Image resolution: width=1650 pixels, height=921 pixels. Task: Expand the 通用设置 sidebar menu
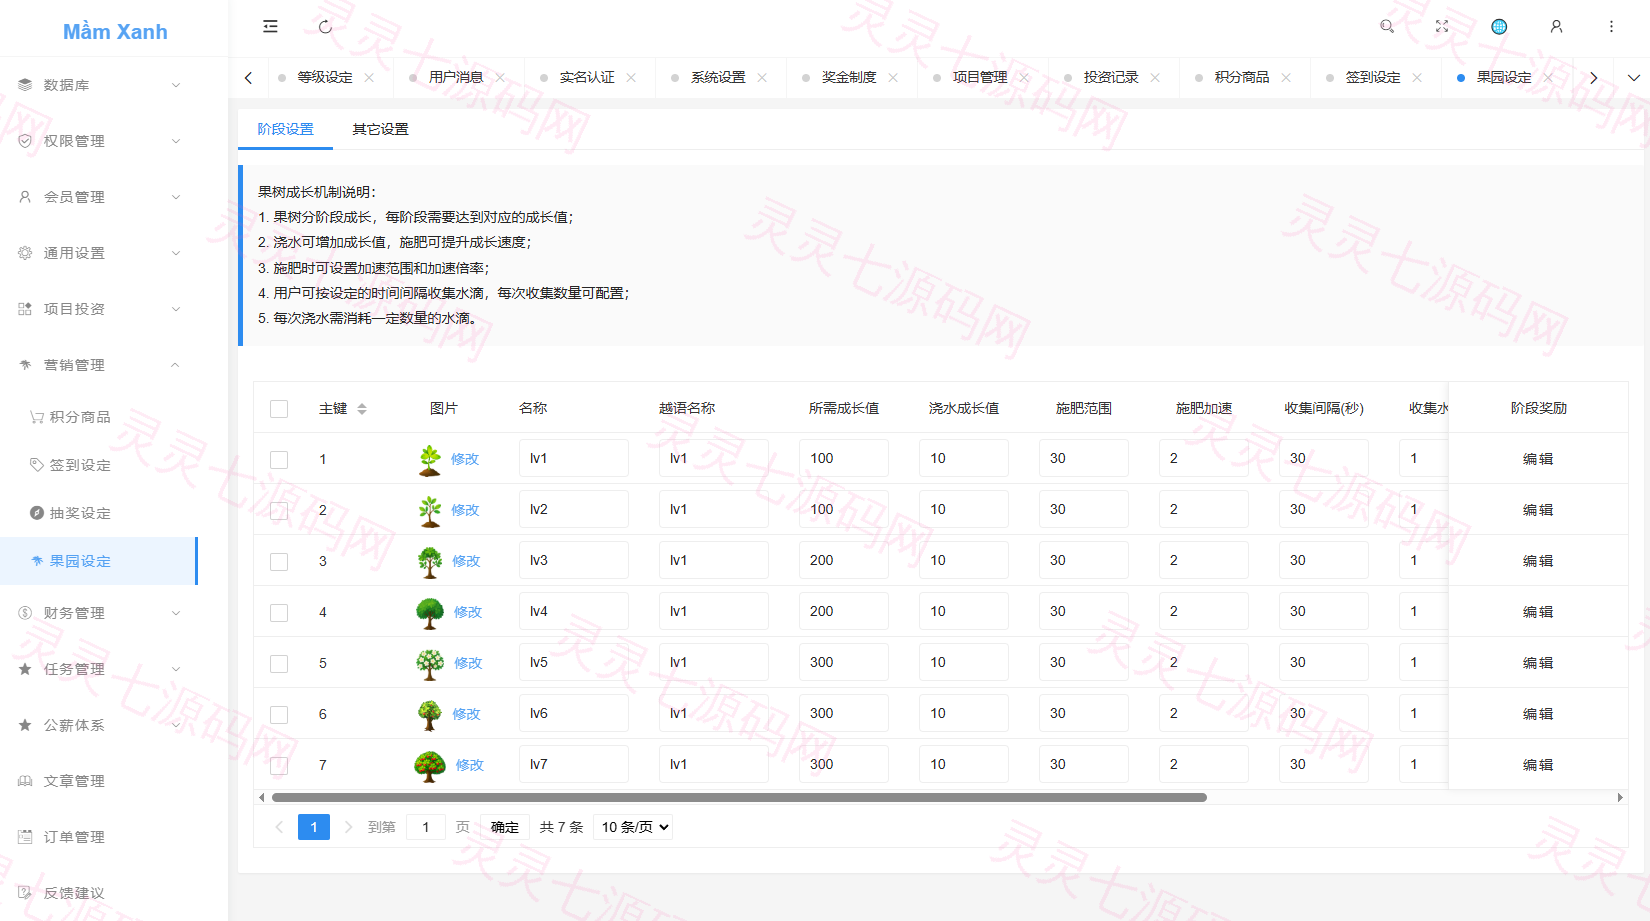click(x=99, y=253)
